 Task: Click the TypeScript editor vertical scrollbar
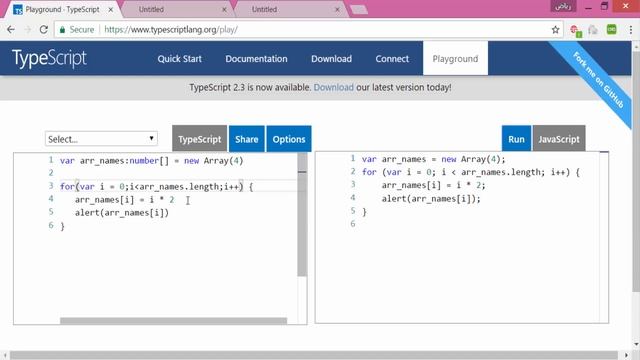(302, 216)
